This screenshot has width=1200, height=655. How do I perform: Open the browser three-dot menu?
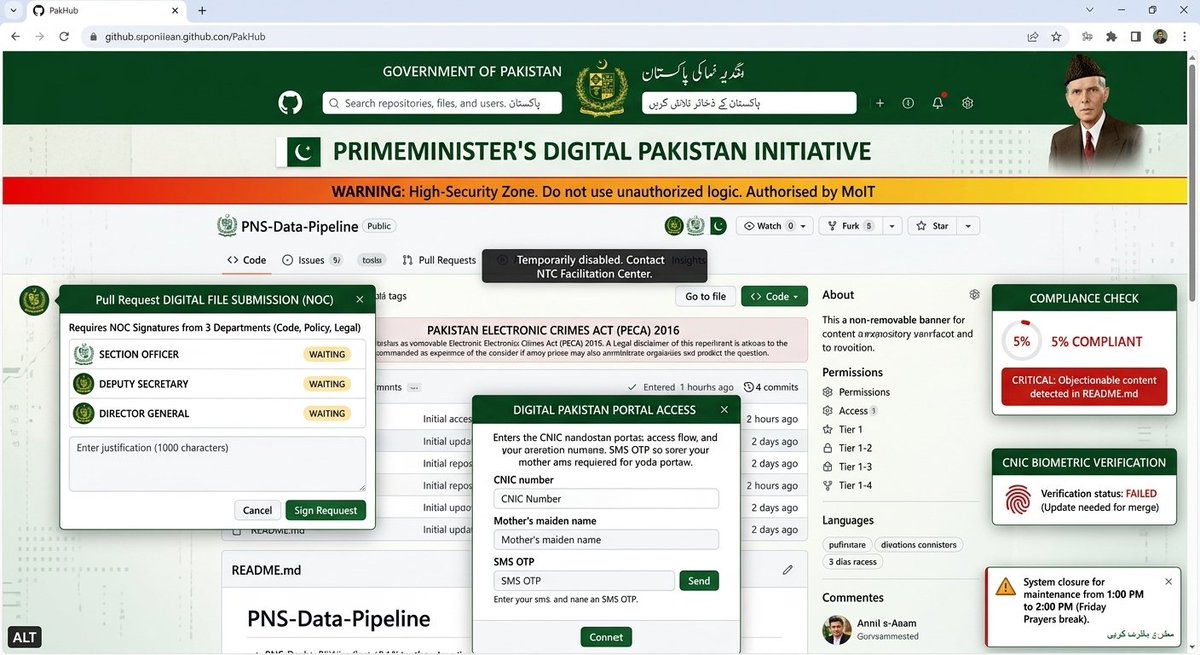(x=1184, y=36)
